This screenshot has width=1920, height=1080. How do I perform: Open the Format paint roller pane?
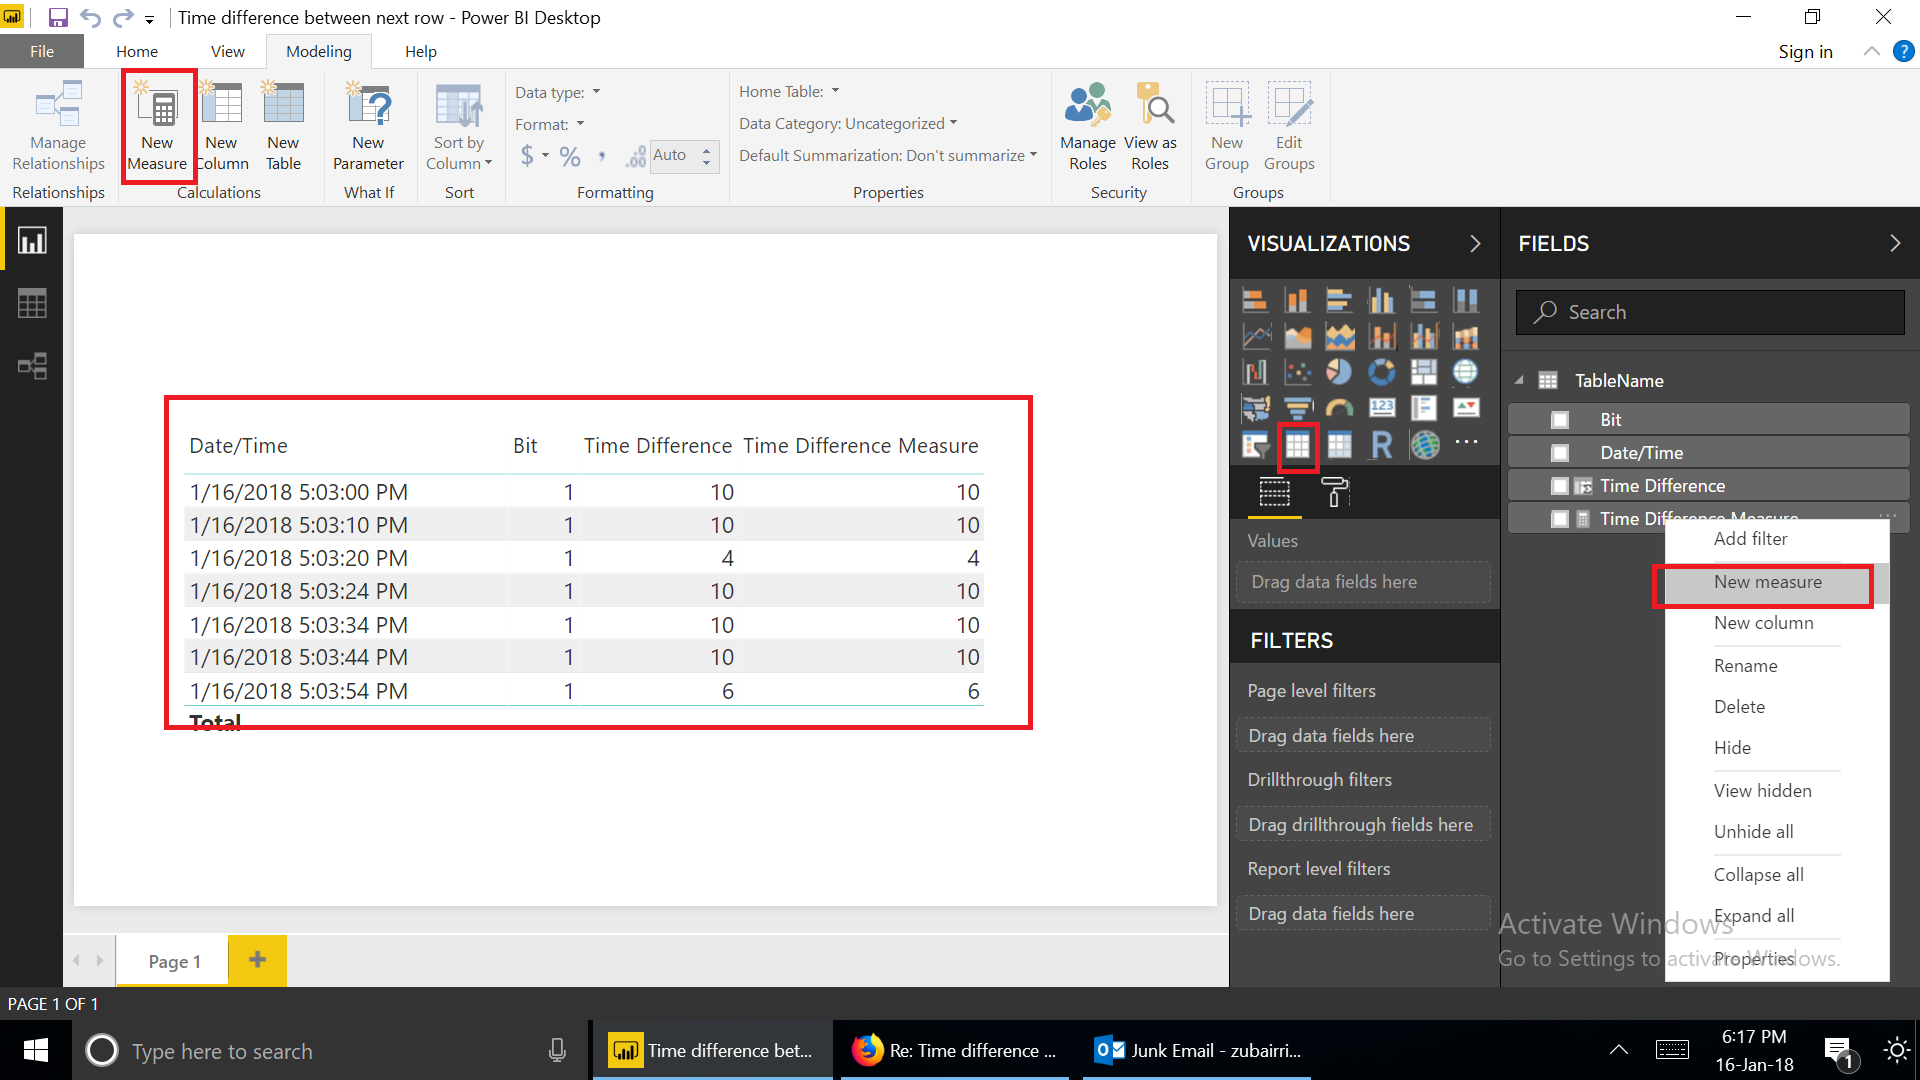1335,492
